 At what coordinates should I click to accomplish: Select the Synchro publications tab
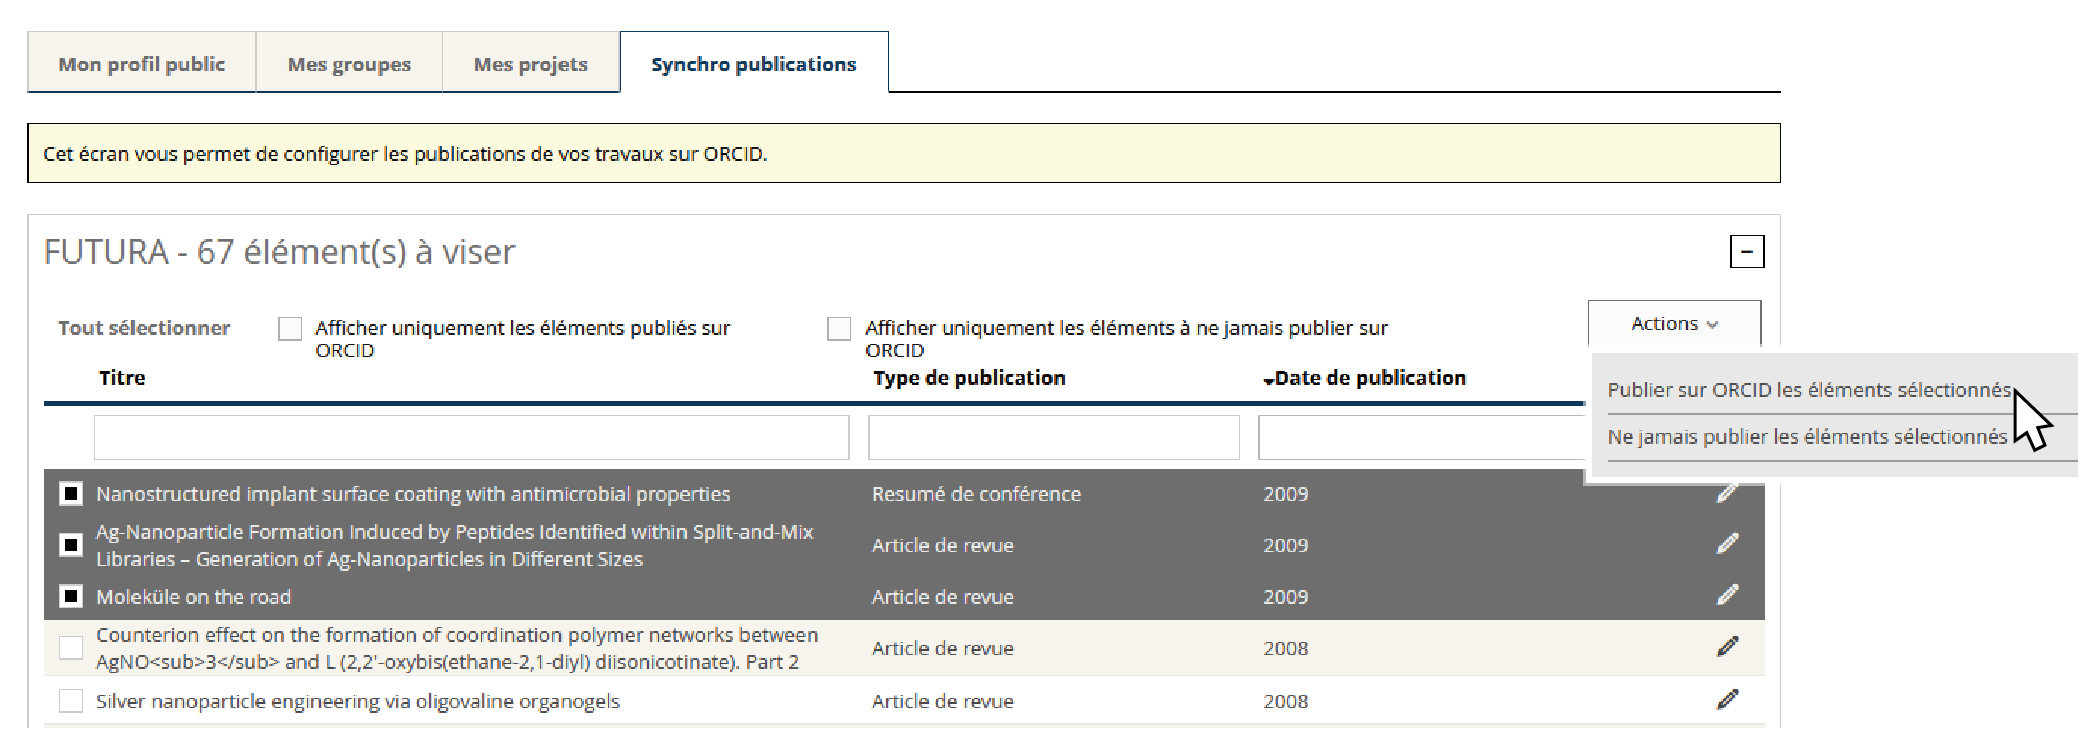coord(754,63)
